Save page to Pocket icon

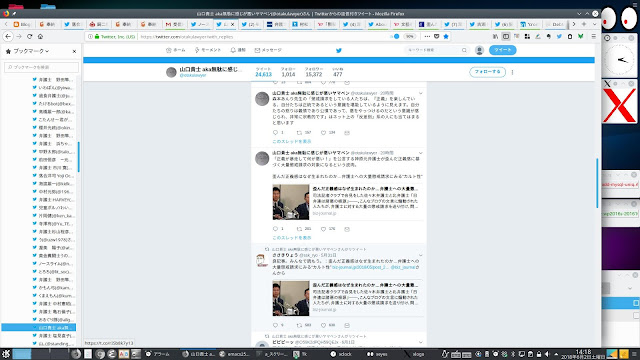point(436,36)
